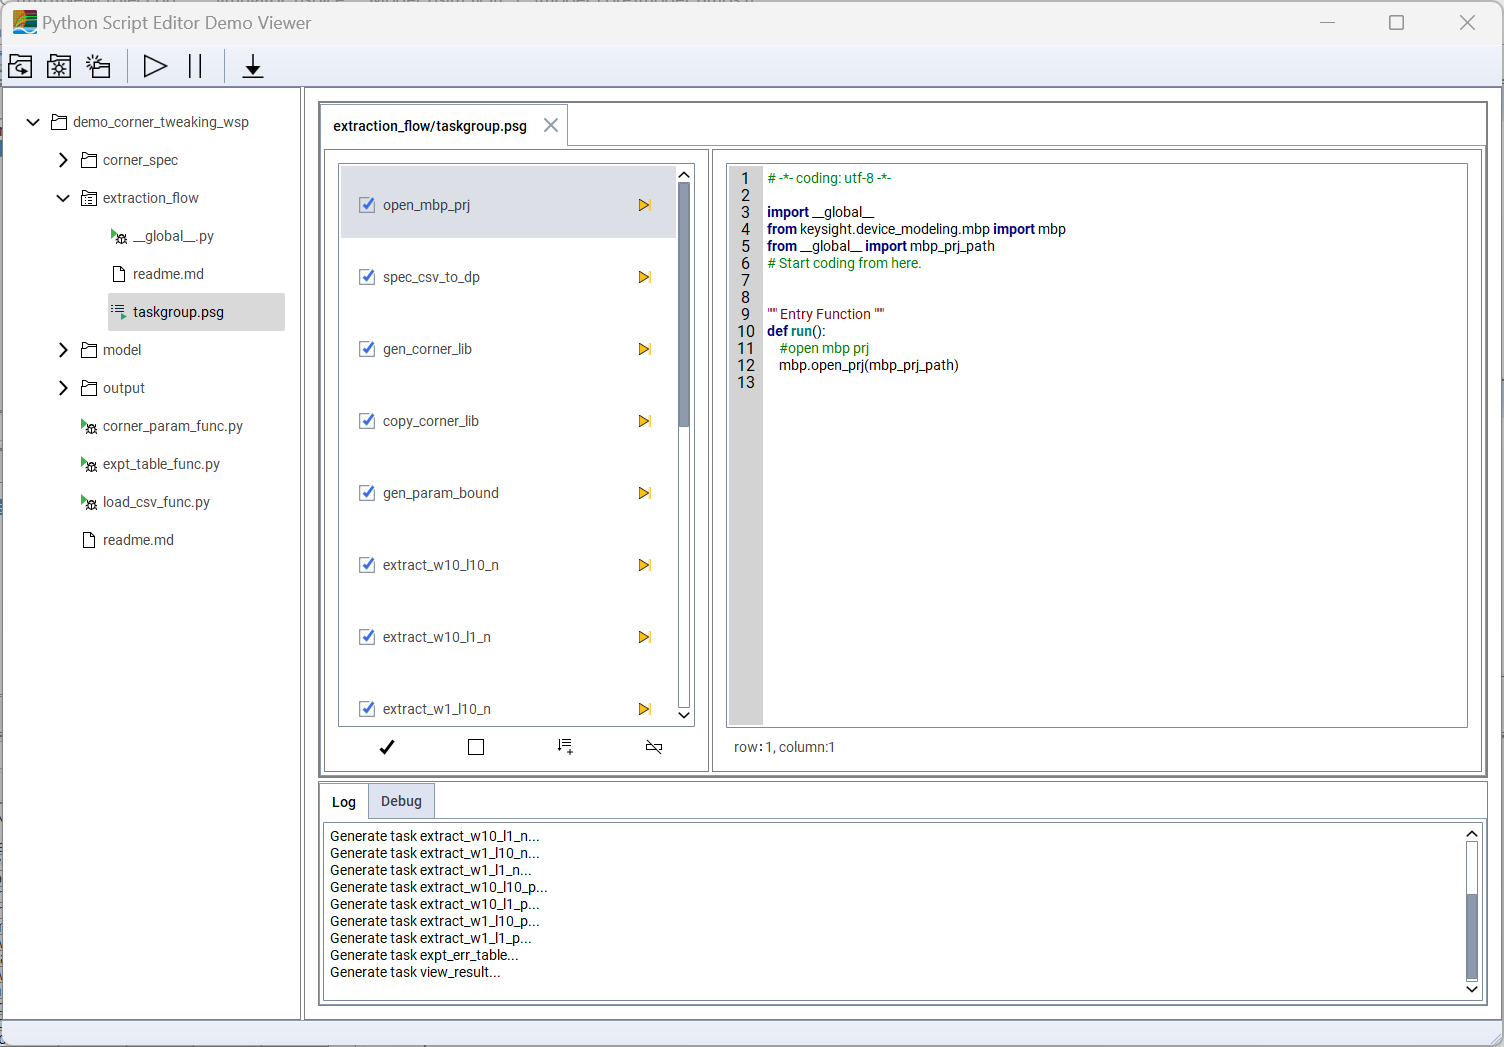Click the new folder sparkle icon
The width and height of the screenshot is (1504, 1047).
[x=98, y=67]
